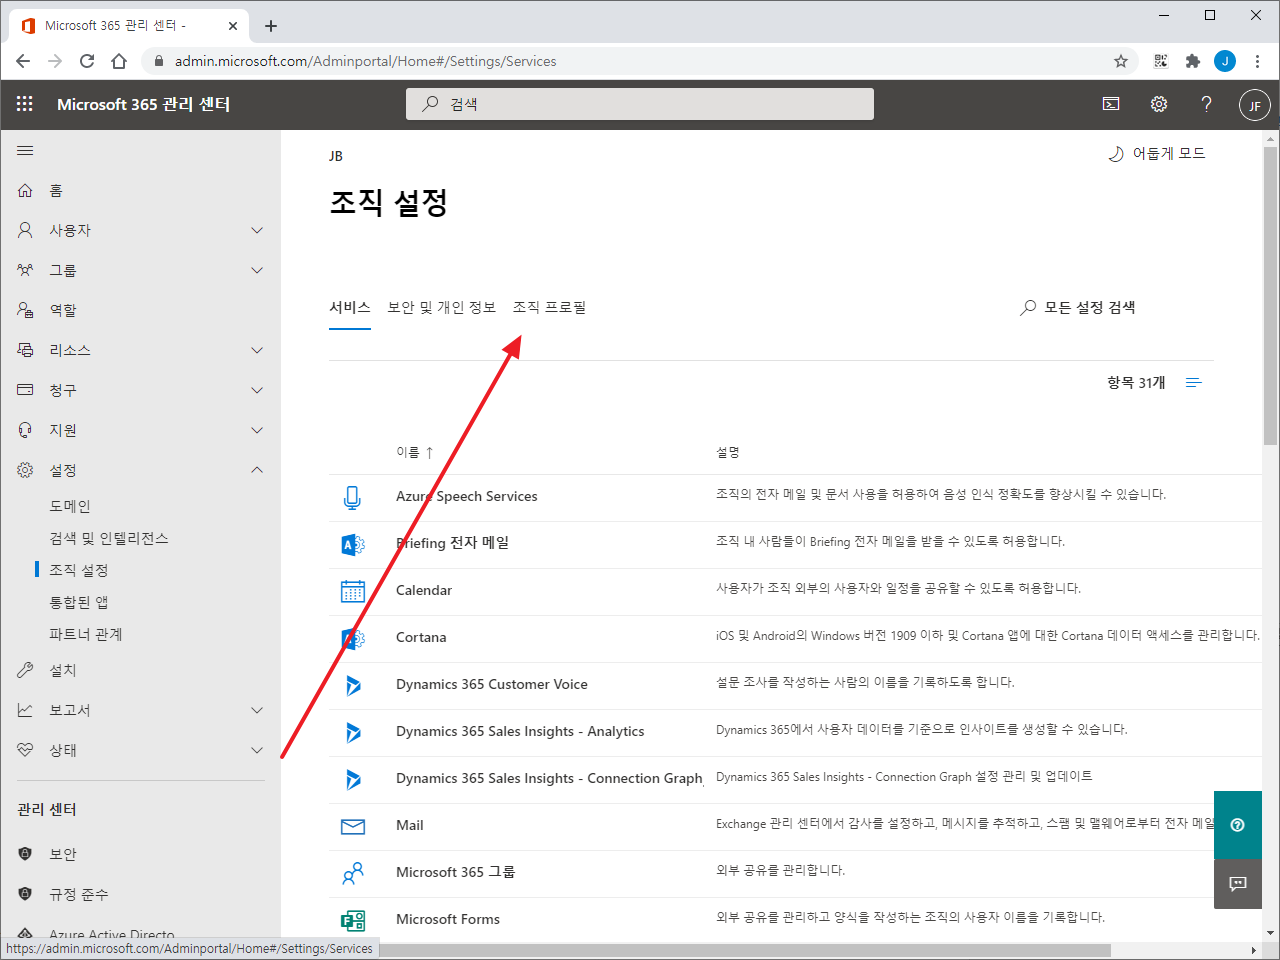The height and width of the screenshot is (960, 1280).
Task: Open 도메인 under settings
Action: click(x=70, y=506)
